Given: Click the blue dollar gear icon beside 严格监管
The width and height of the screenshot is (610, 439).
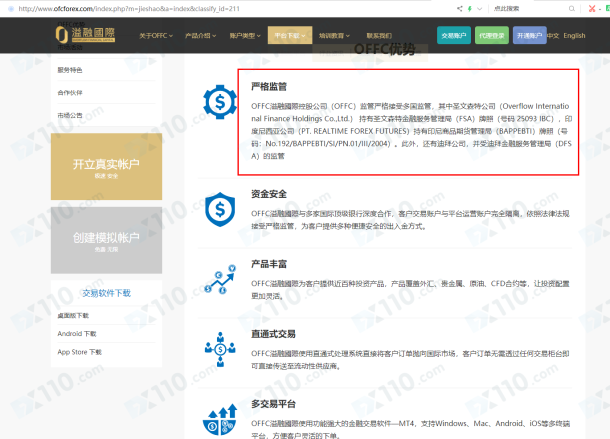Looking at the screenshot, I should pyautogui.click(x=220, y=102).
